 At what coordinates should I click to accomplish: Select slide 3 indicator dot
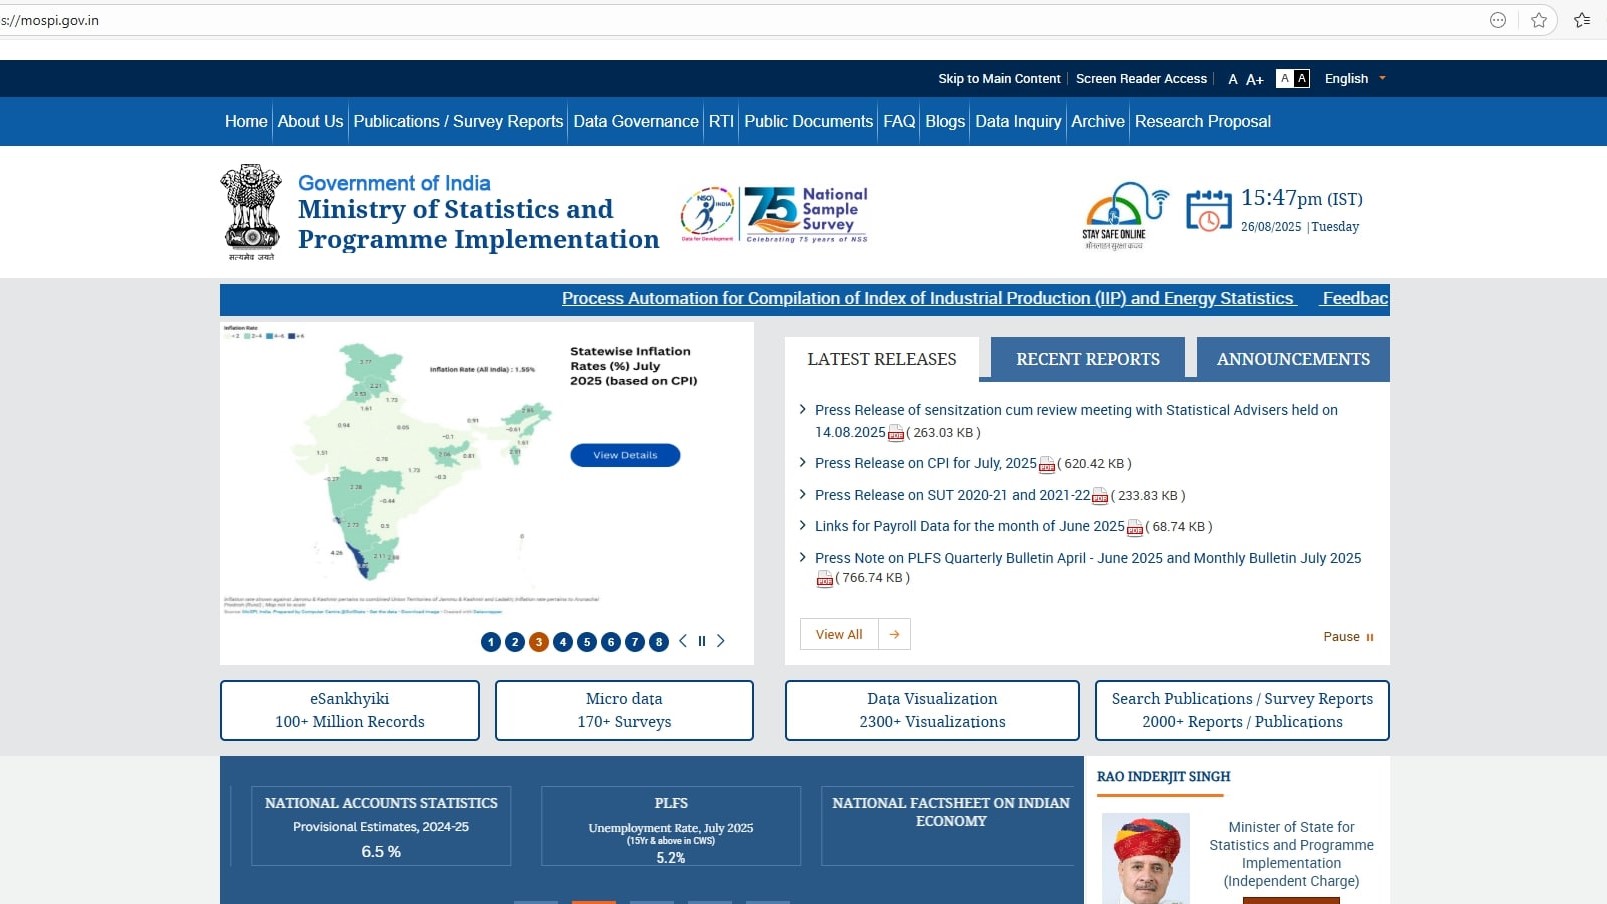539,642
